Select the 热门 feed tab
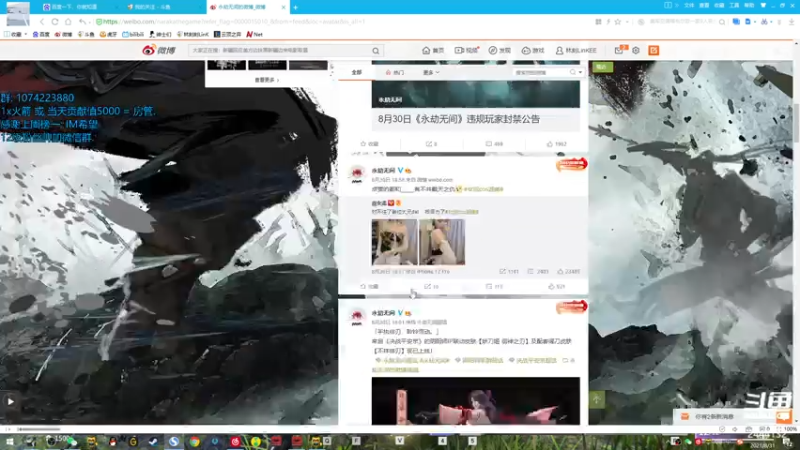The image size is (800, 450). (395, 72)
